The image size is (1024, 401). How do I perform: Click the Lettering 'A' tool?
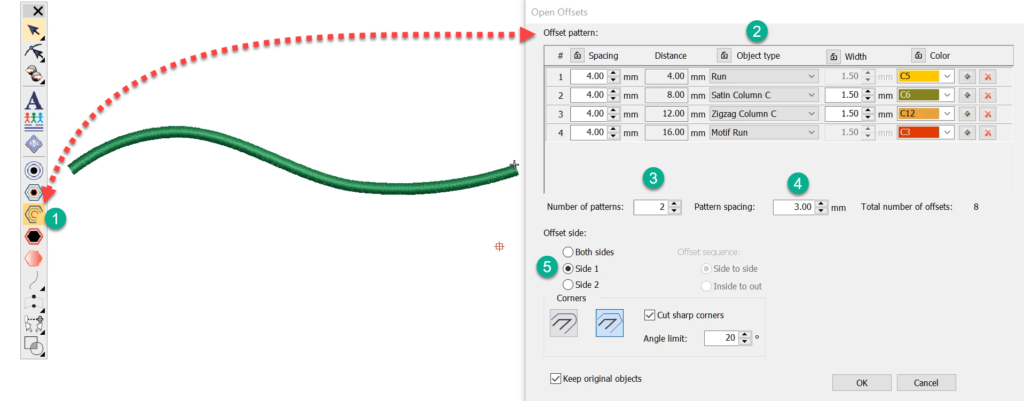pyautogui.click(x=34, y=100)
